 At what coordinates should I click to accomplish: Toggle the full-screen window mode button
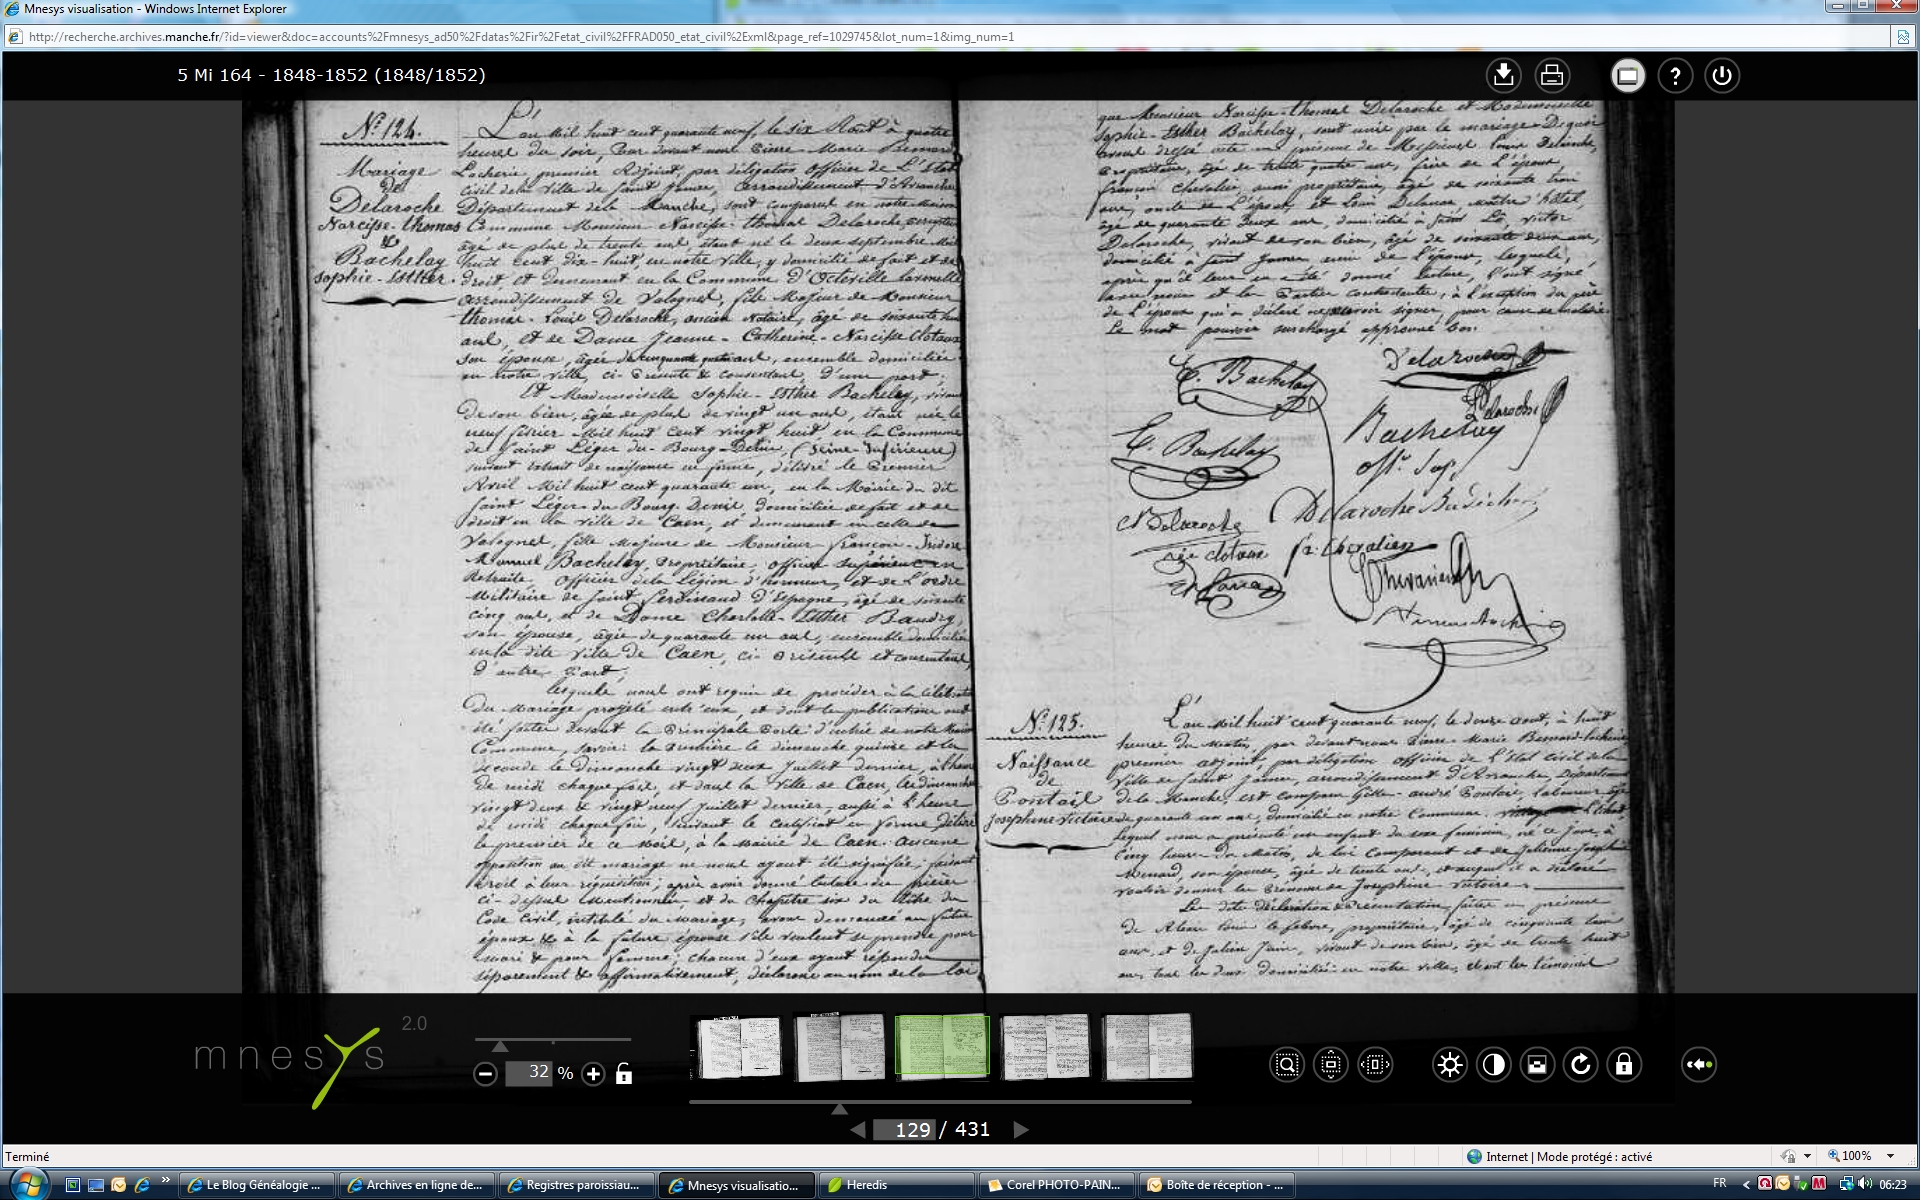[1628, 76]
